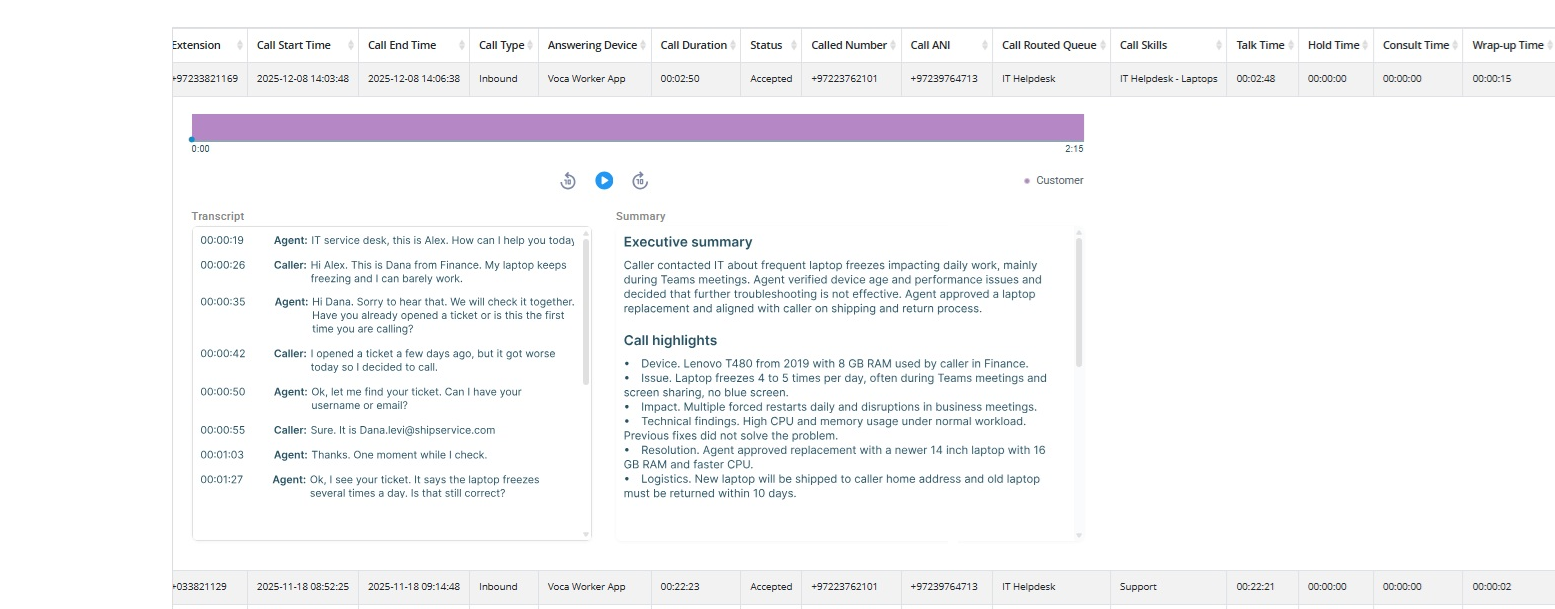
Task: Jump to transcript line at 00:00:42
Action: 222,354
